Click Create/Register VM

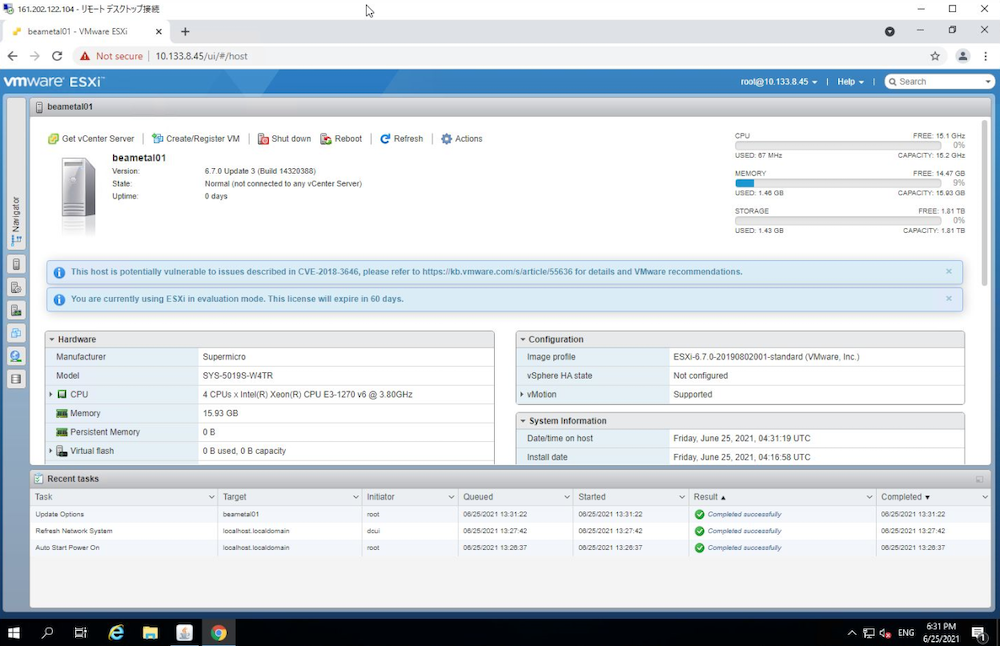click(195, 139)
